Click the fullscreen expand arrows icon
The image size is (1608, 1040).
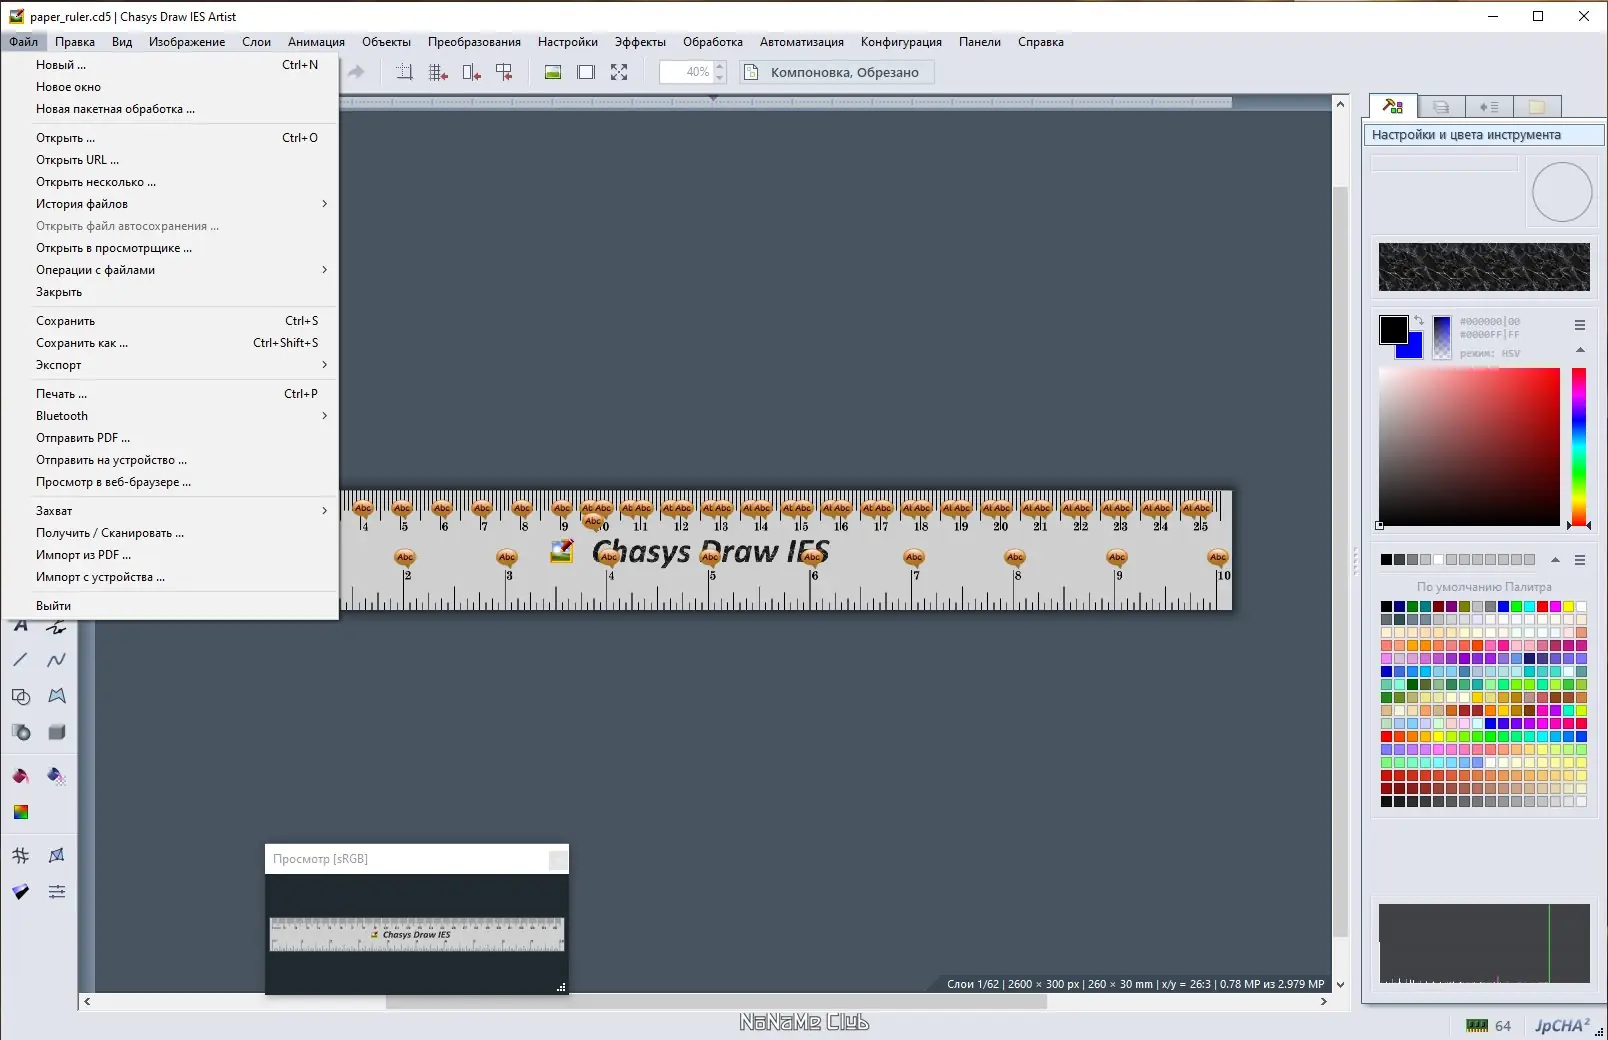(x=619, y=72)
